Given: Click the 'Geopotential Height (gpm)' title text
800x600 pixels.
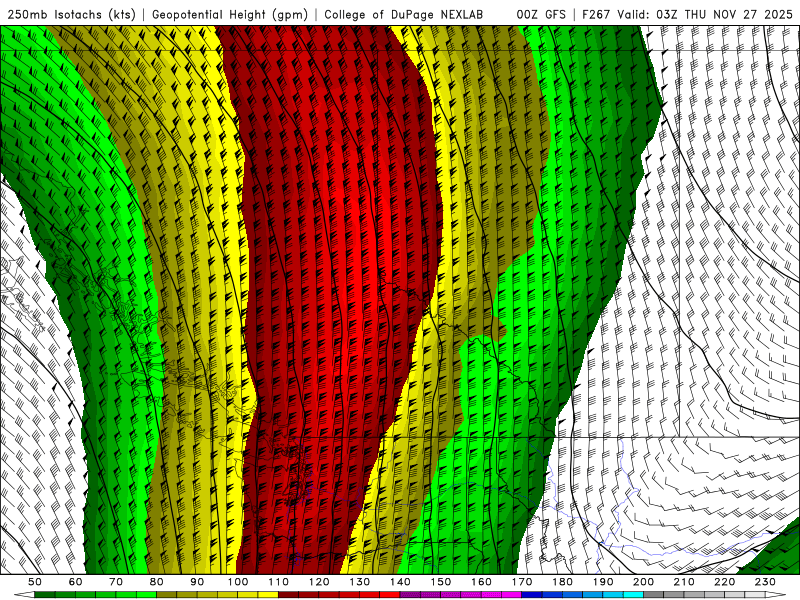Looking at the screenshot, I should (230, 14).
